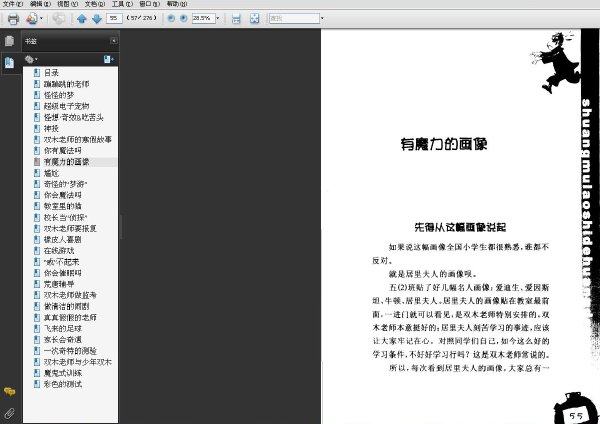
Task: Toggle the Bookmarks panel icon in sidebar
Action: tap(9, 62)
